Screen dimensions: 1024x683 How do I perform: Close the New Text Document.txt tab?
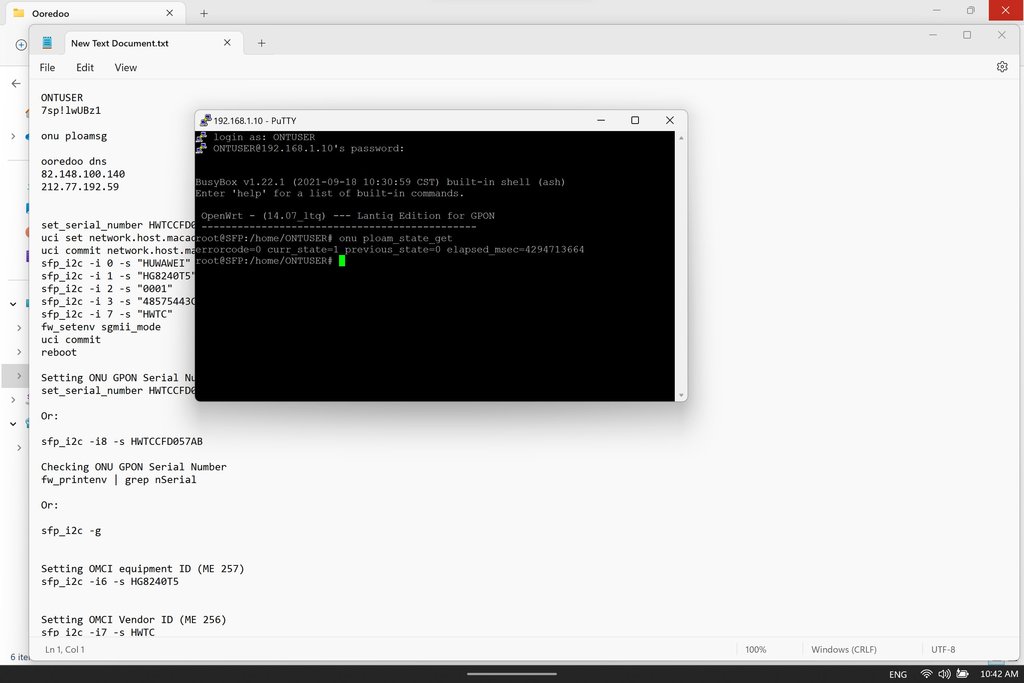pos(227,43)
